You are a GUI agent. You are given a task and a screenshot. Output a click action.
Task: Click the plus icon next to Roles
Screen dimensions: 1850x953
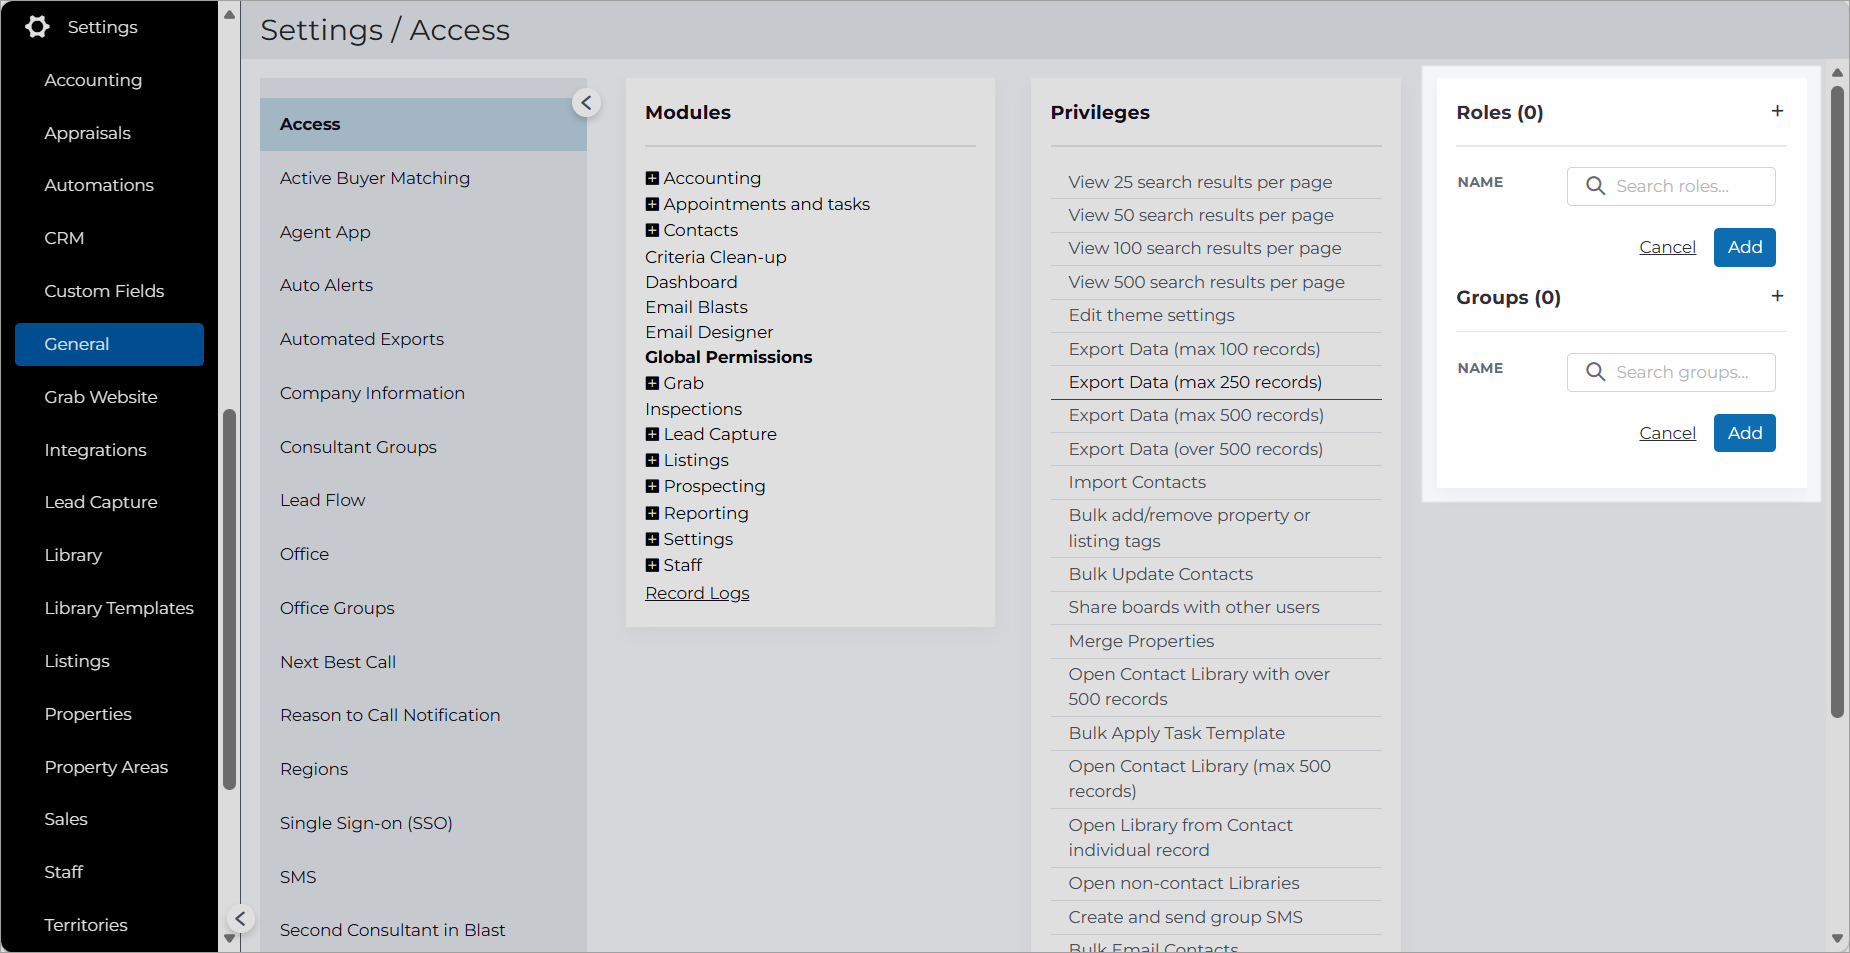pos(1777,111)
